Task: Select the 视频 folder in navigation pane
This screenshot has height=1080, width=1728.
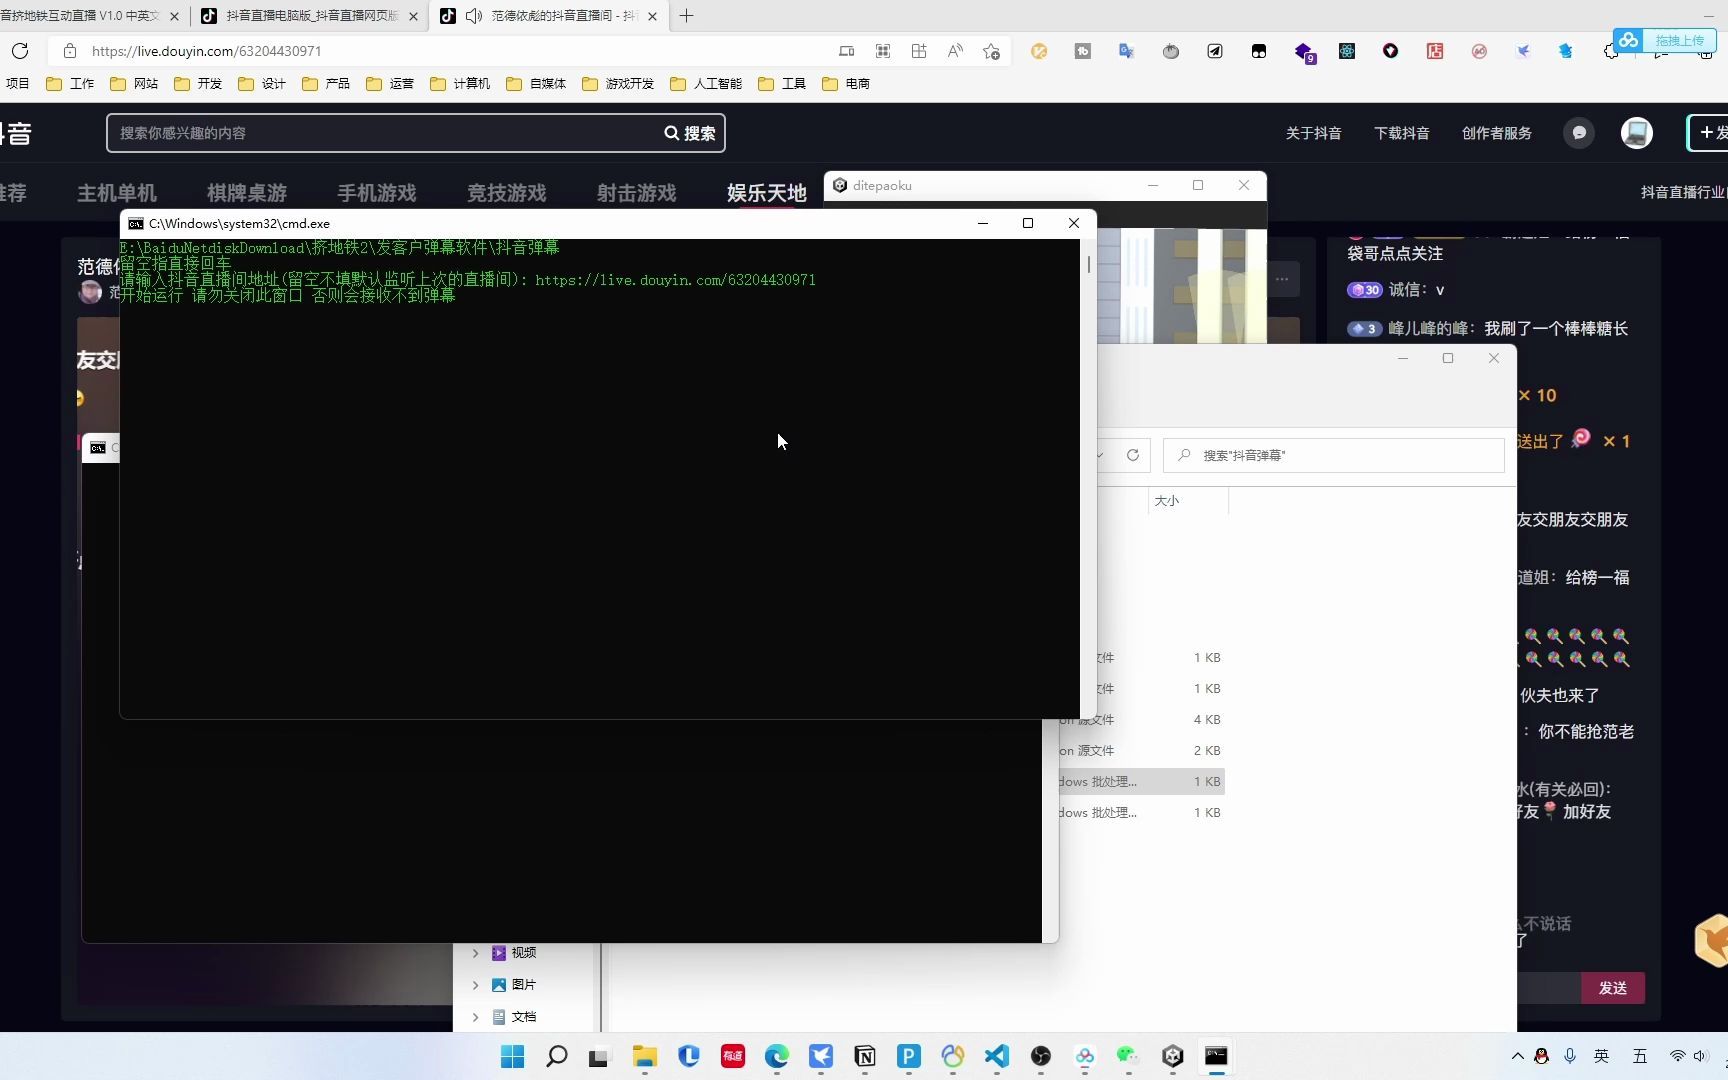Action: coord(515,953)
